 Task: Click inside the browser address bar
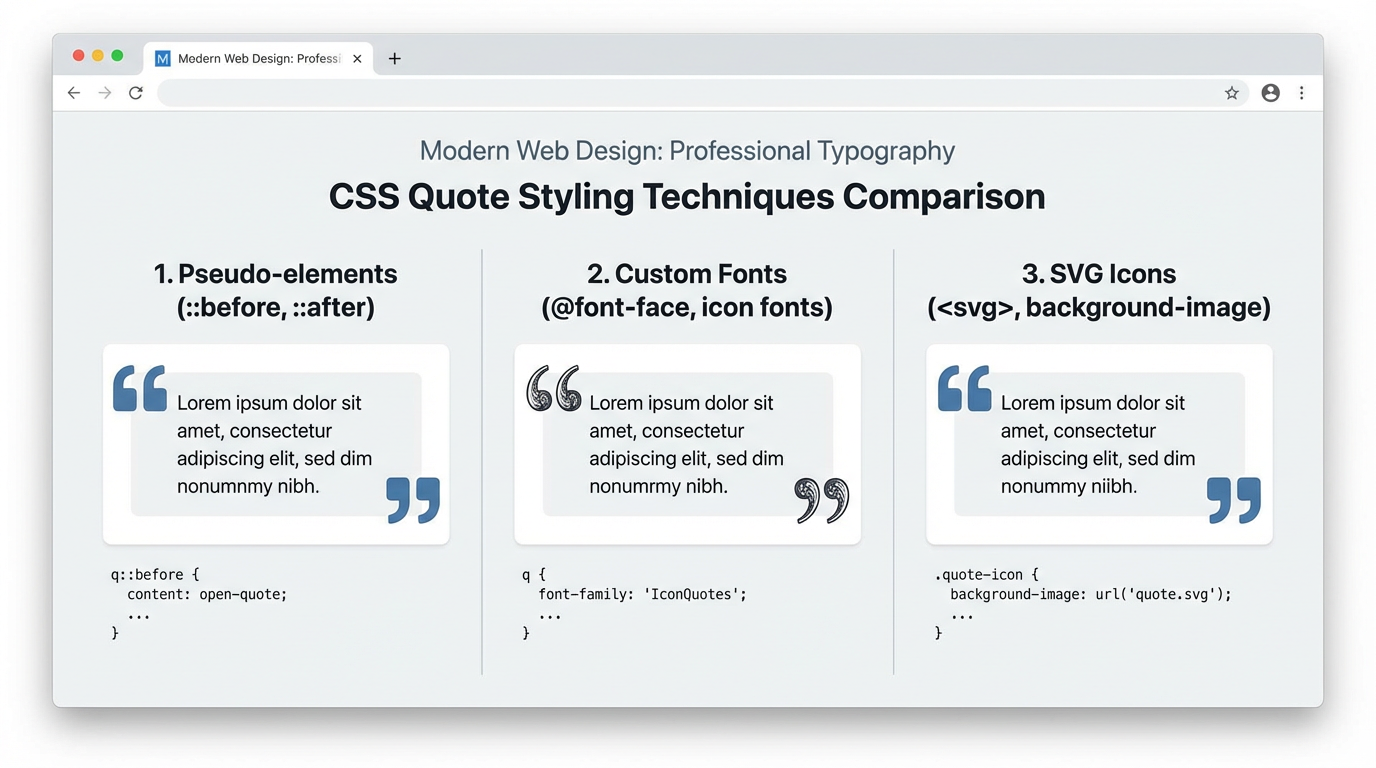[690, 92]
